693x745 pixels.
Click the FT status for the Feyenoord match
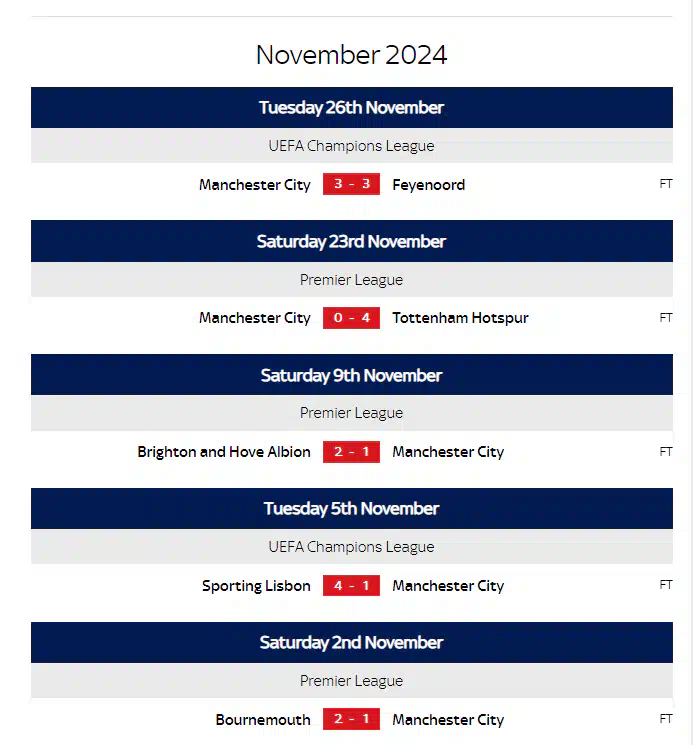click(x=666, y=184)
